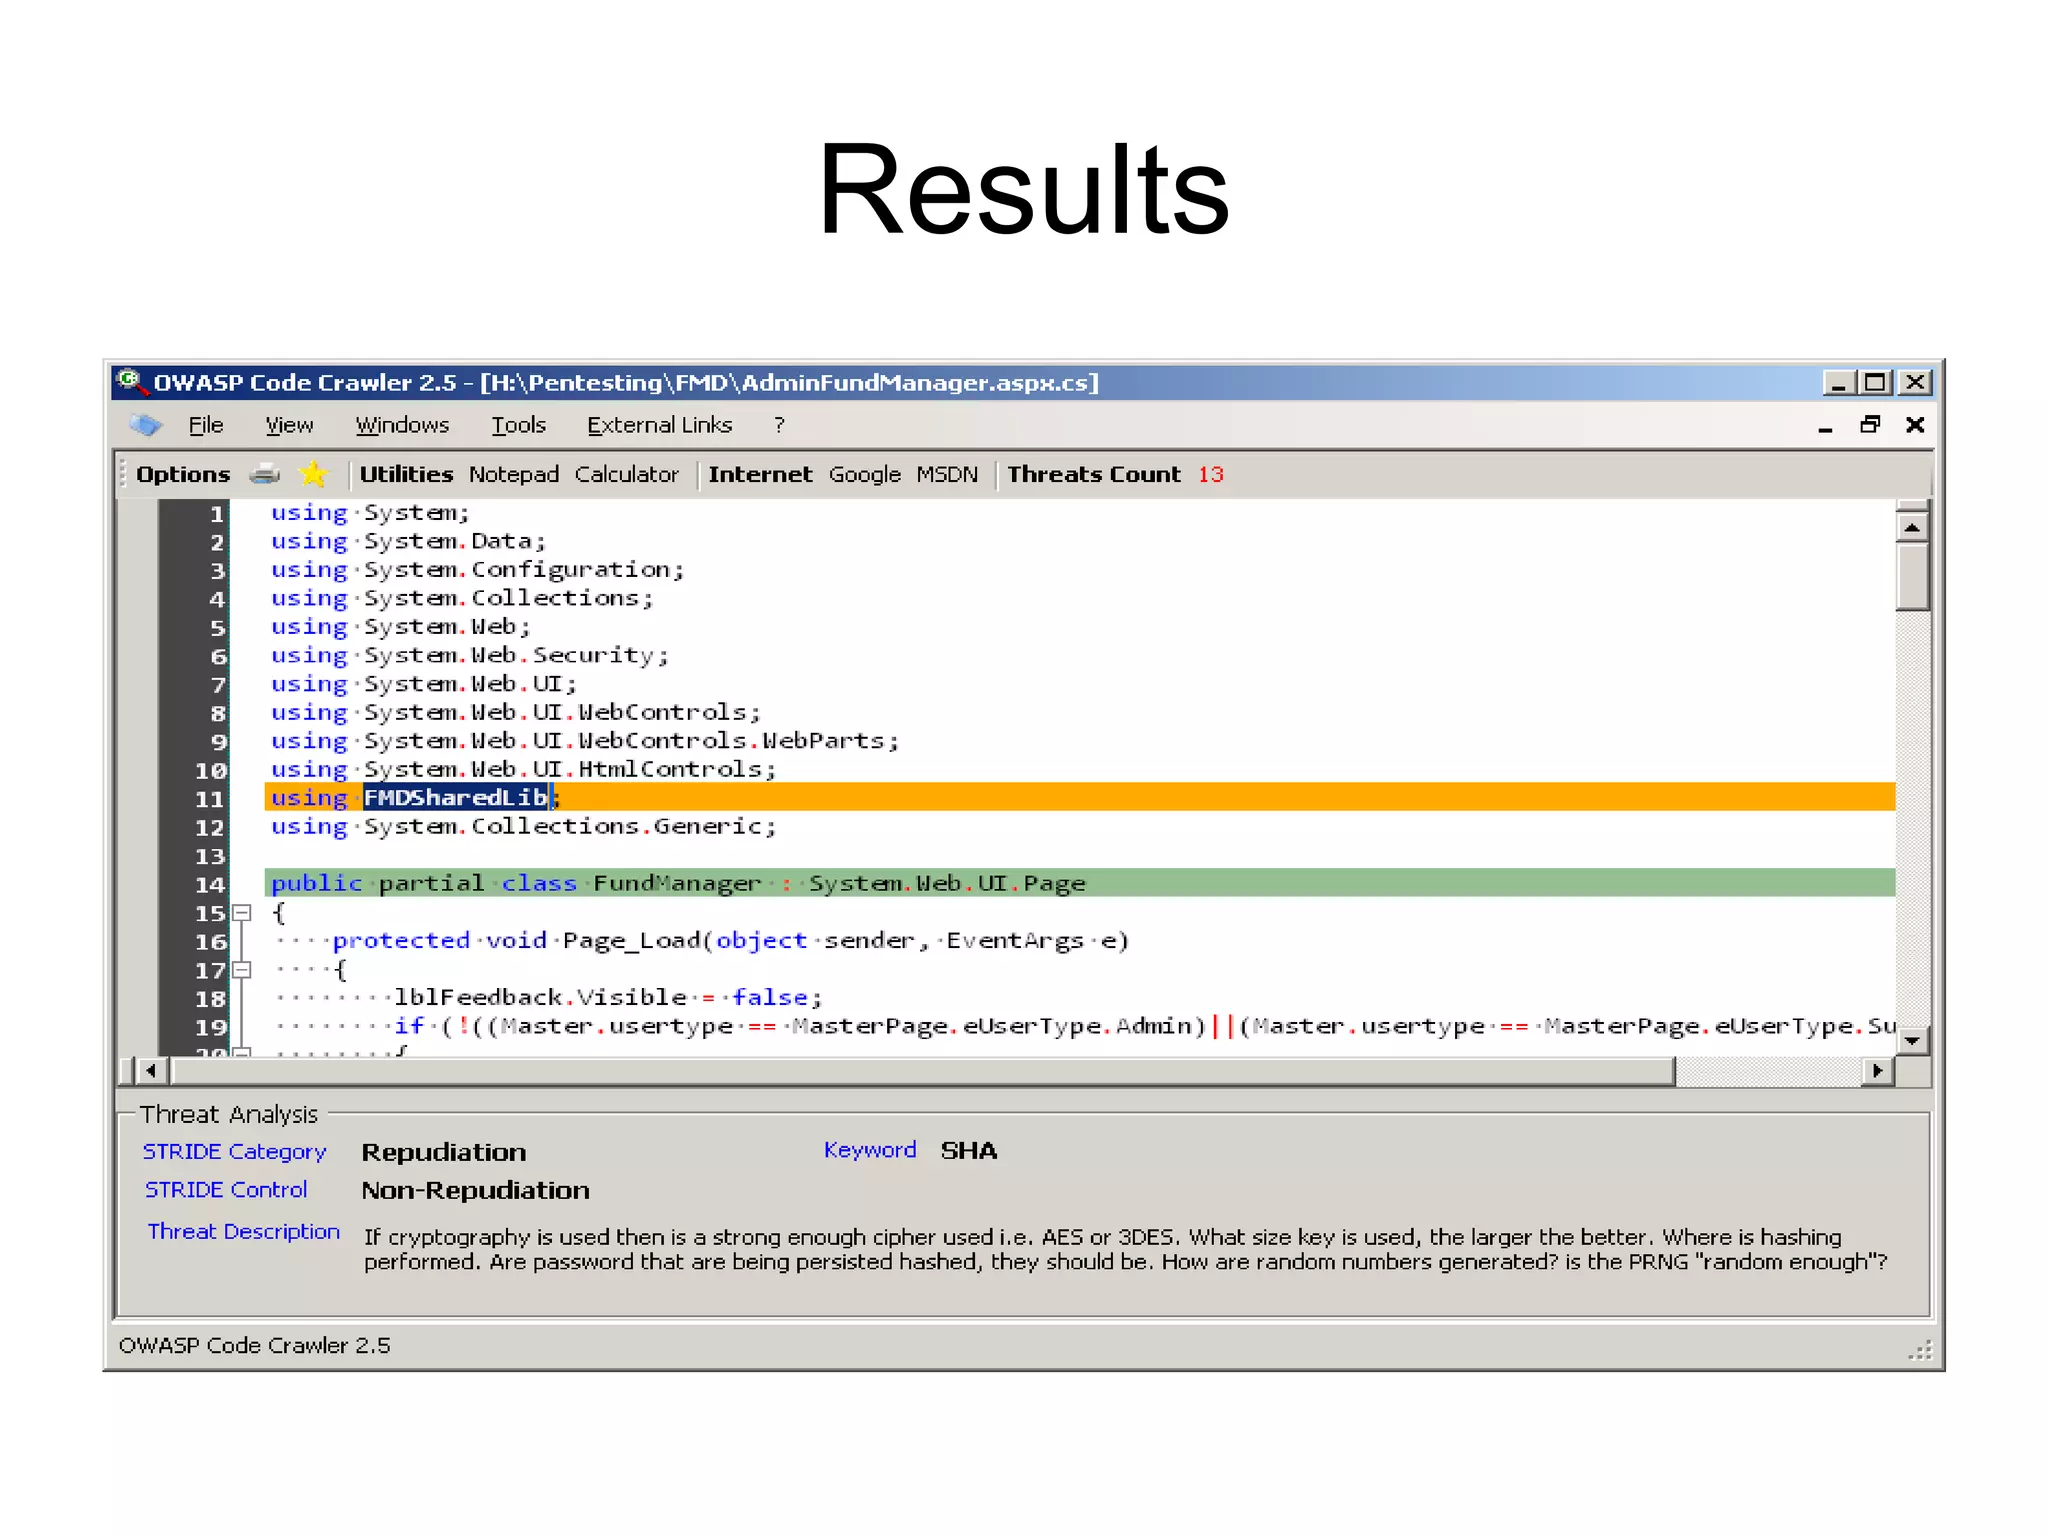
Task: Open Google from the Internet toolbar
Action: click(864, 474)
